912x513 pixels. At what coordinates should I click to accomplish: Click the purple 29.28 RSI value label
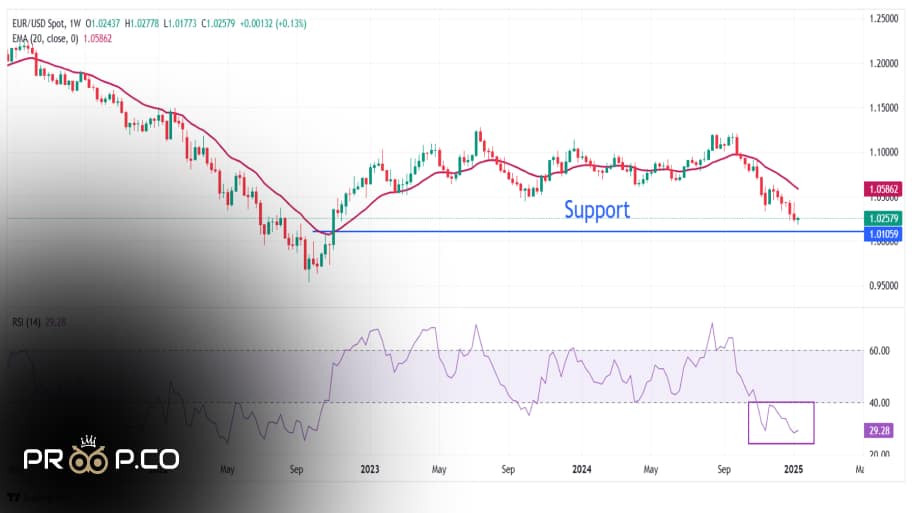point(879,430)
